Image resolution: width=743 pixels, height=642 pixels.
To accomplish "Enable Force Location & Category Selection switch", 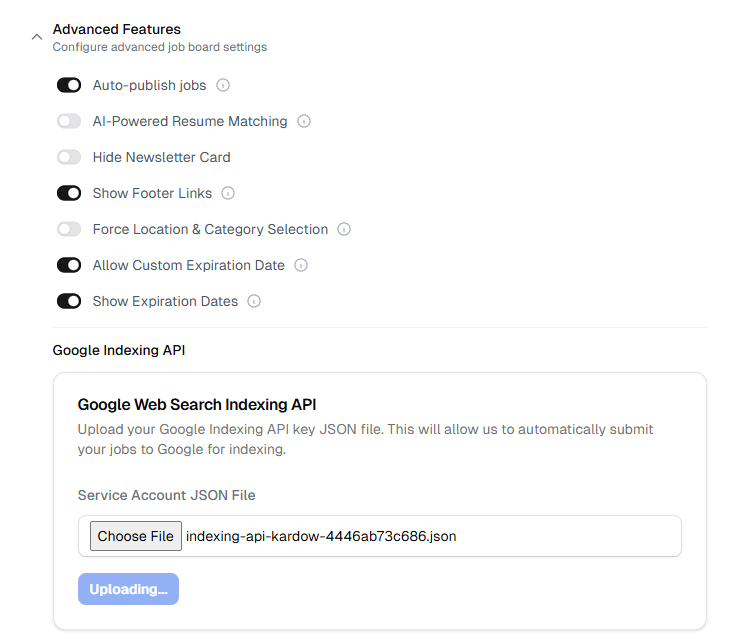I will pos(69,229).
